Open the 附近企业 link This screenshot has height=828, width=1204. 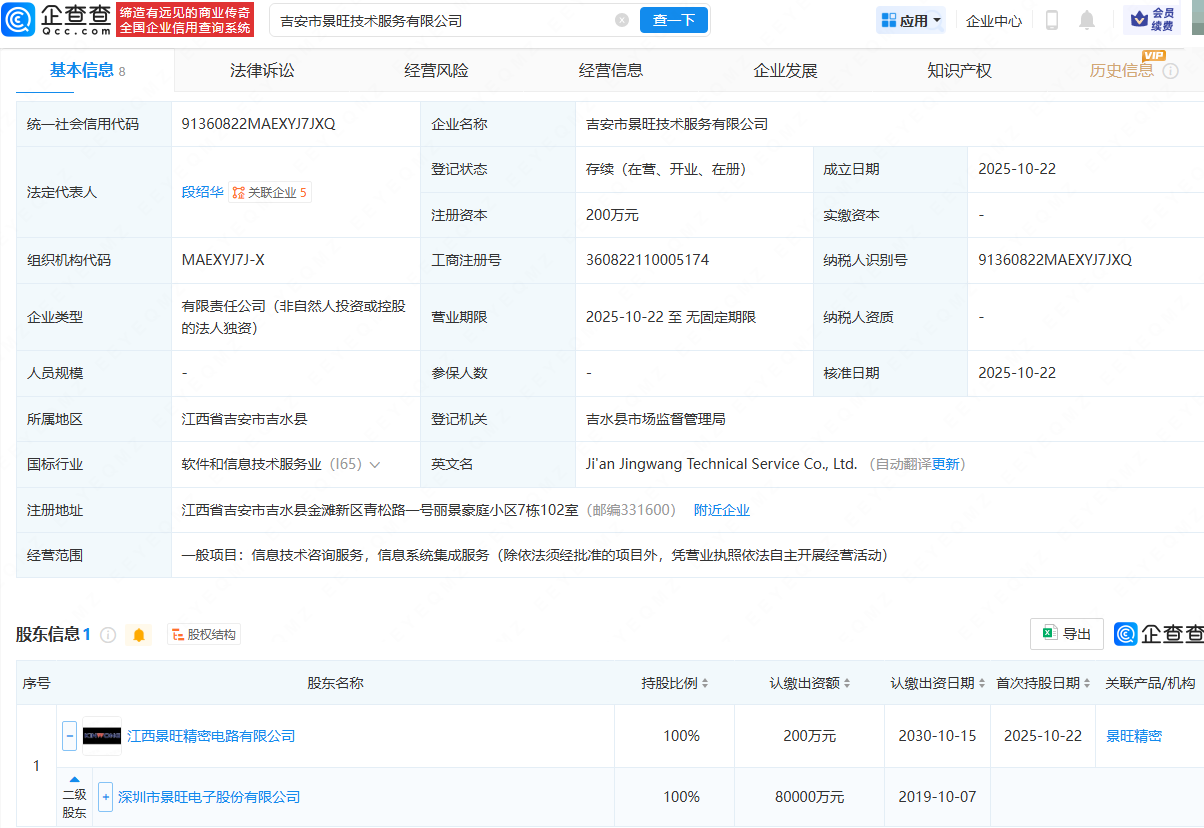pos(722,509)
